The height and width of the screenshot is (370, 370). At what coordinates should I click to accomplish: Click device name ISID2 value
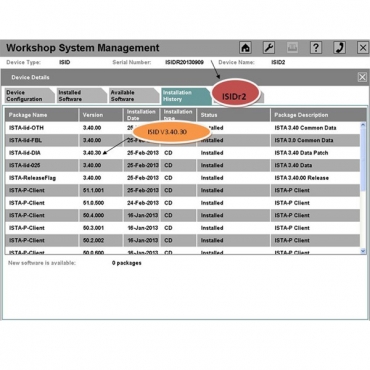pyautogui.click(x=278, y=62)
